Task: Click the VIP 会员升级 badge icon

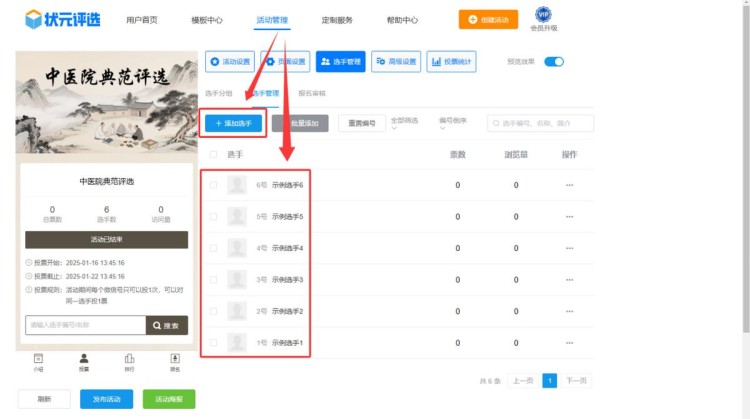Action: tap(543, 15)
